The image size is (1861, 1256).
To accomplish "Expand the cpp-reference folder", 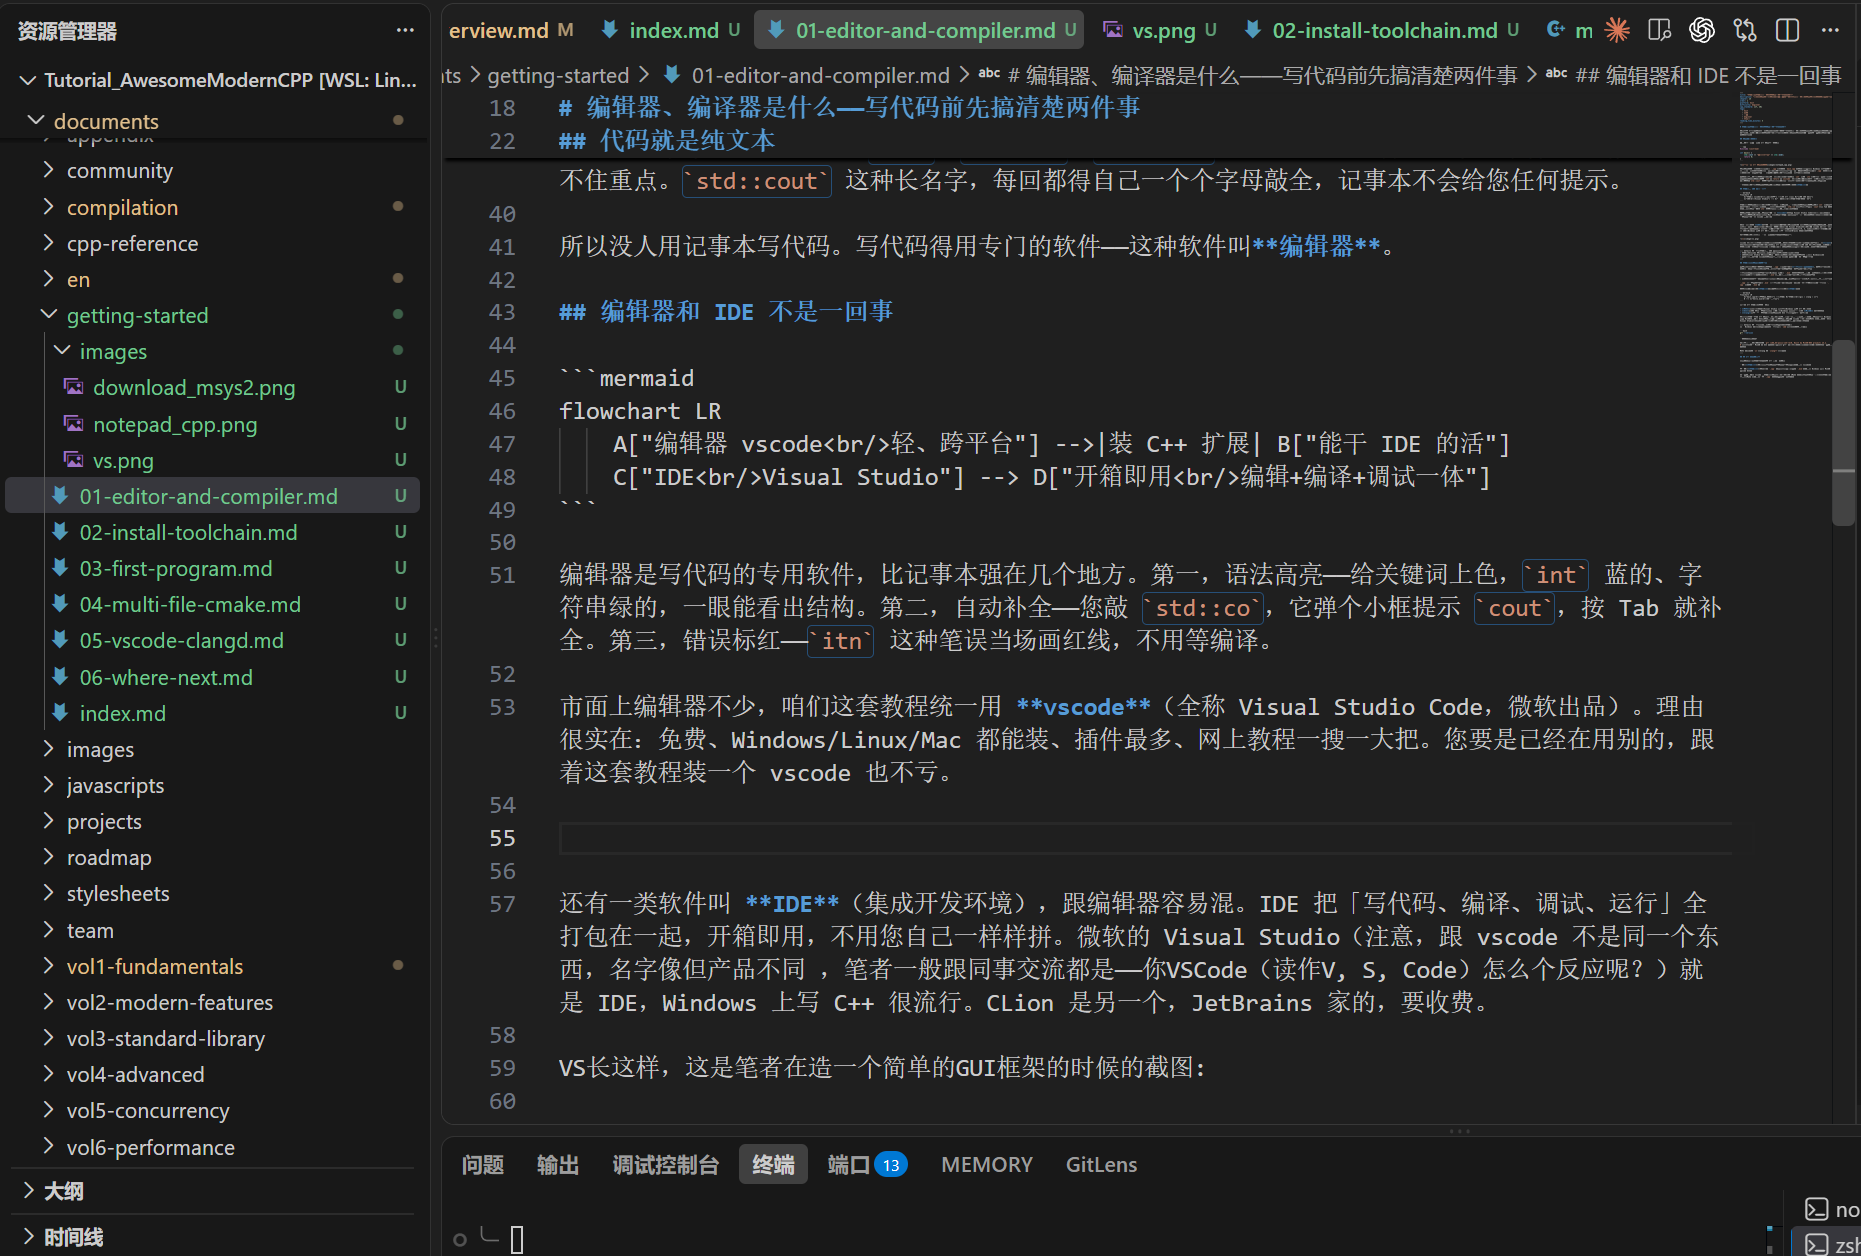I will point(48,243).
